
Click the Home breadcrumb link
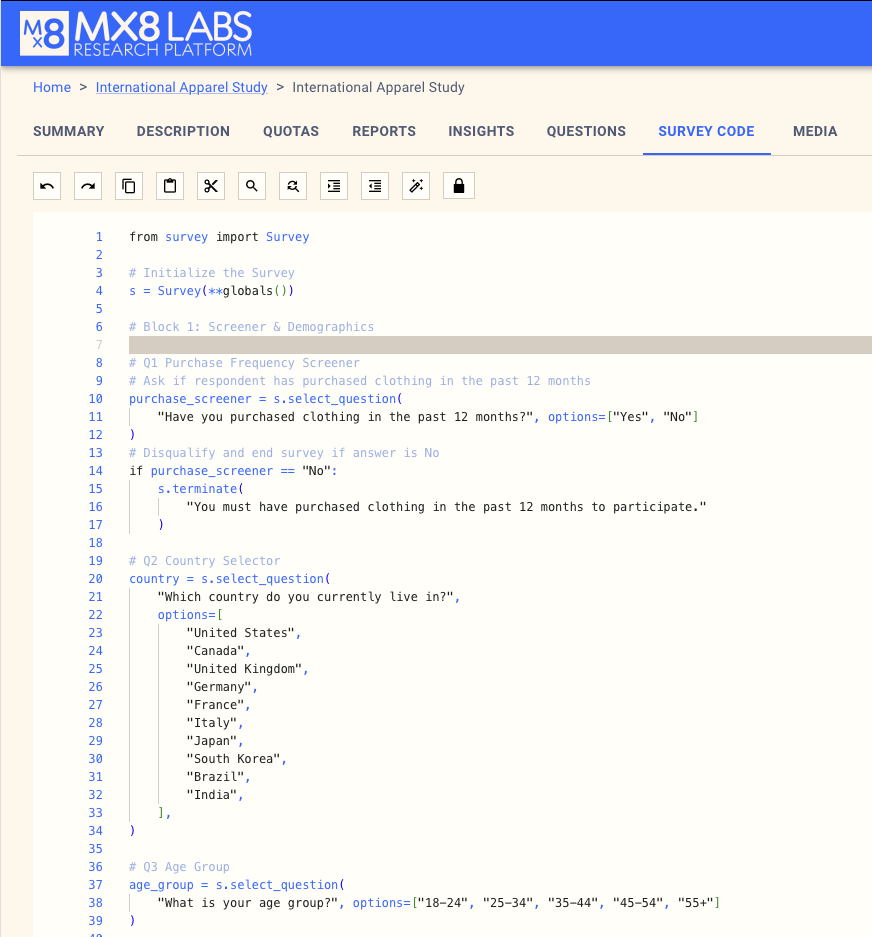coord(52,87)
